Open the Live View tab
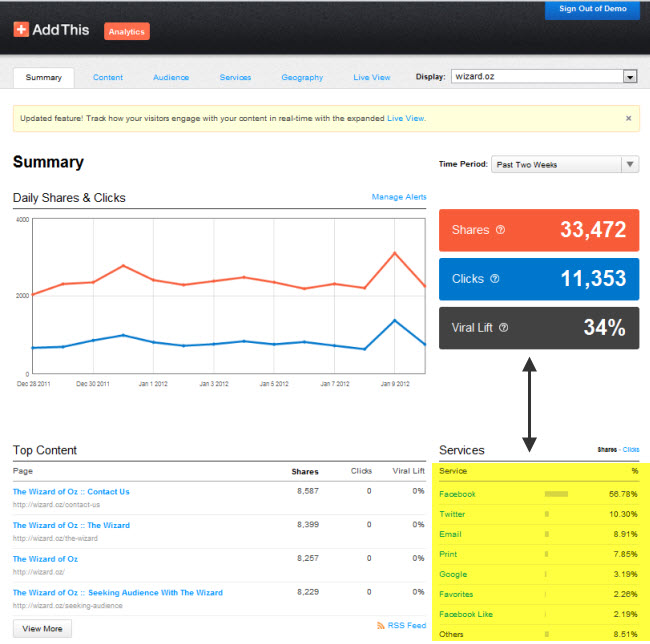The image size is (650, 644). (371, 77)
